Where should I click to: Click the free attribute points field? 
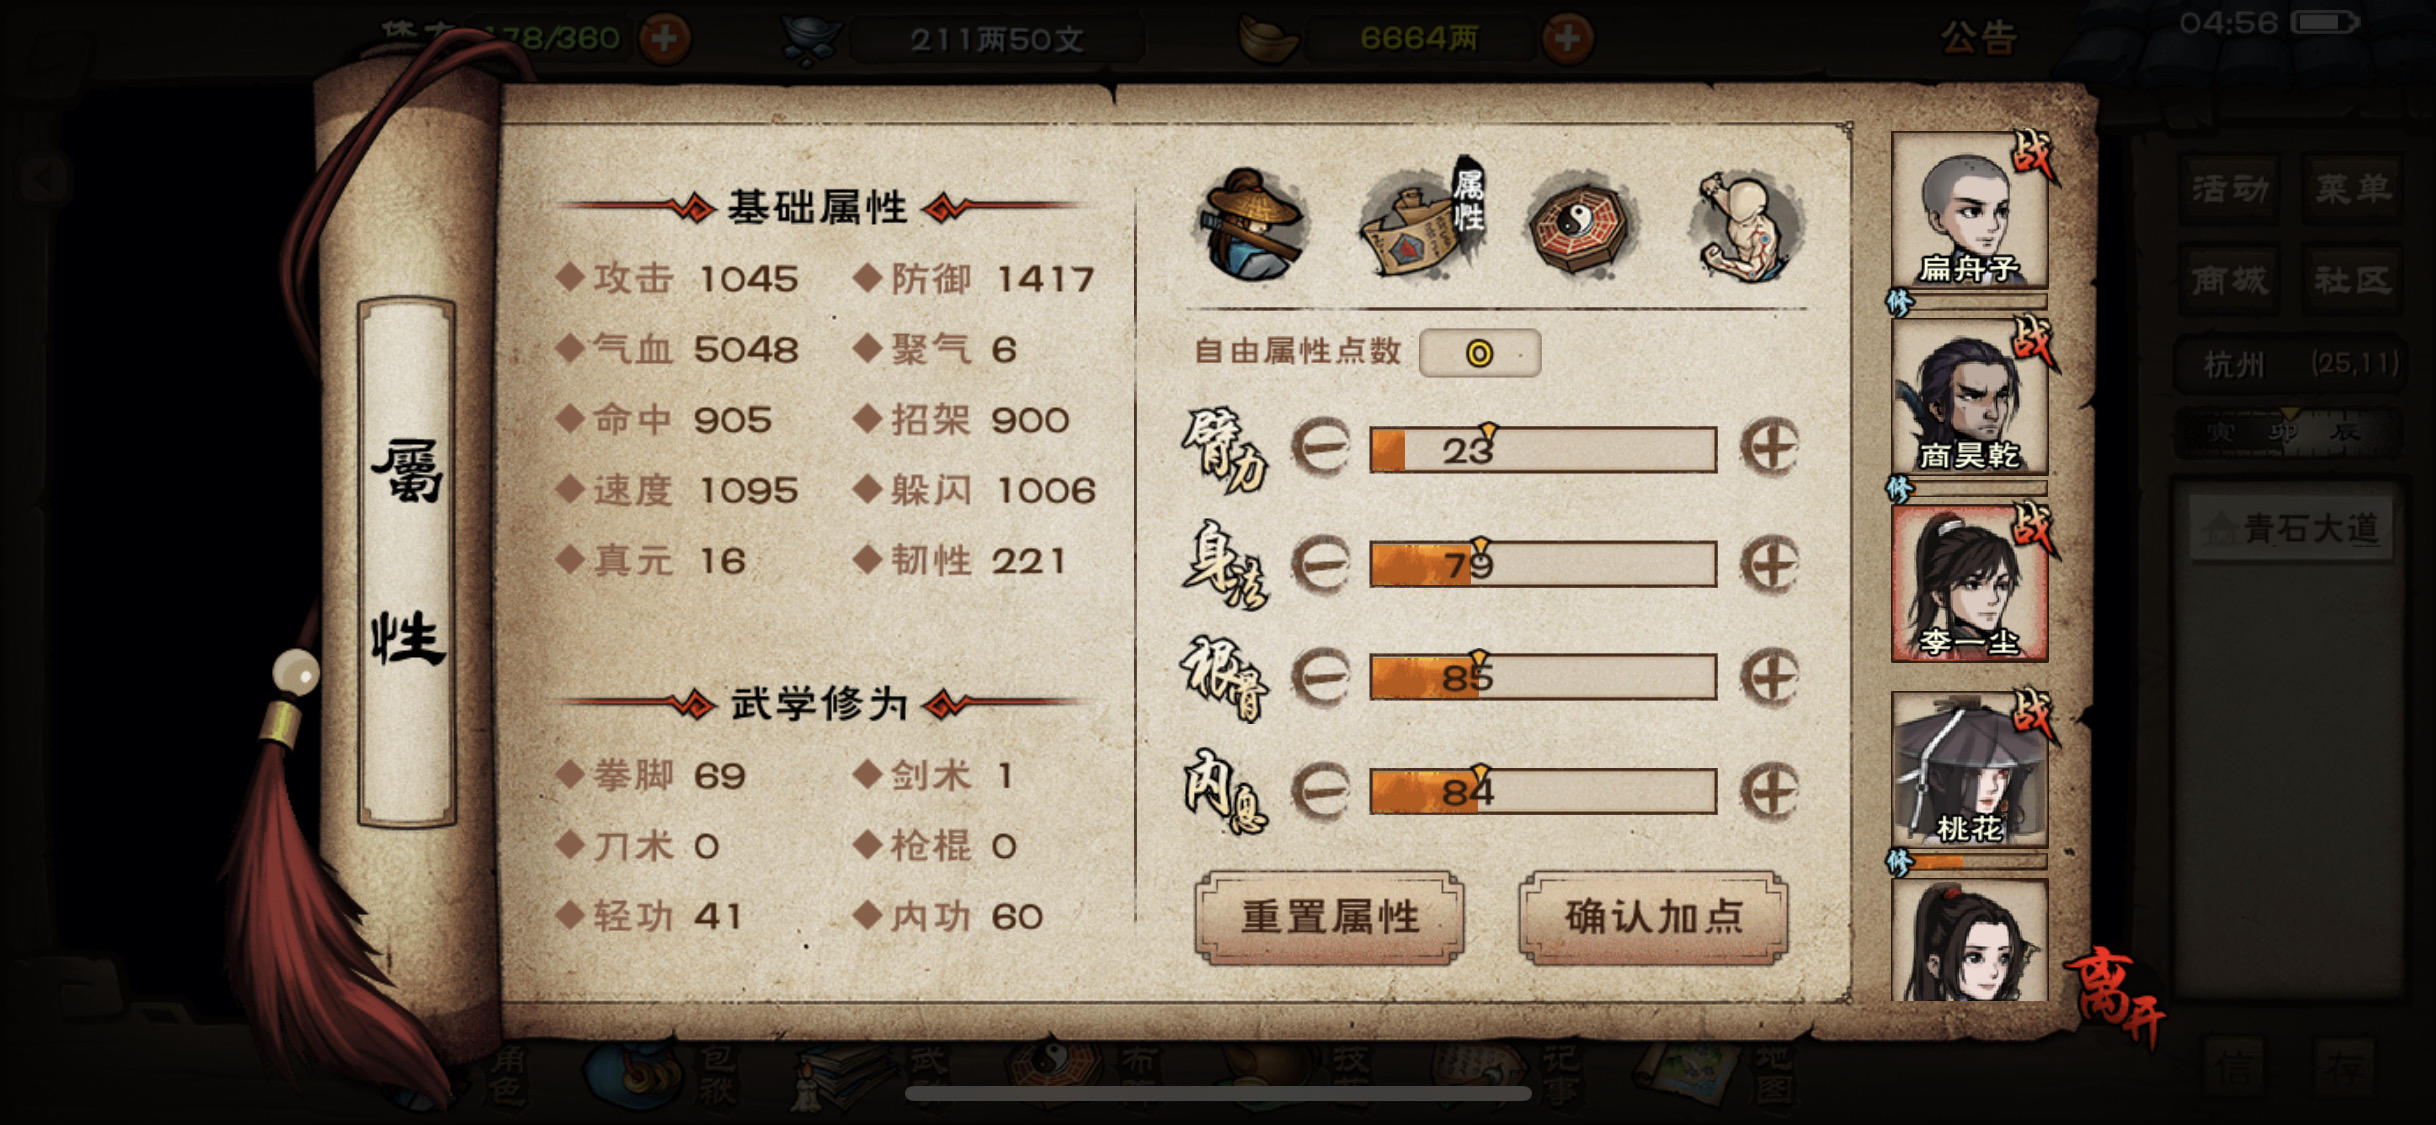coord(1479,352)
